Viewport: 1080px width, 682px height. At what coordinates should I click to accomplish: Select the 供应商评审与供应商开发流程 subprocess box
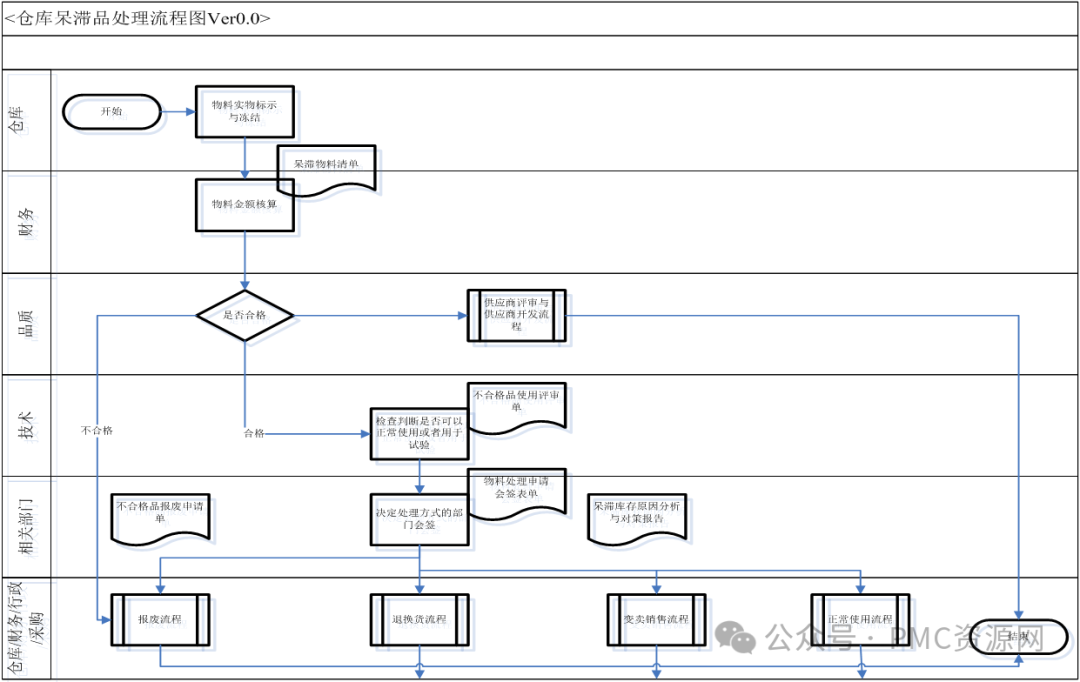tap(516, 315)
